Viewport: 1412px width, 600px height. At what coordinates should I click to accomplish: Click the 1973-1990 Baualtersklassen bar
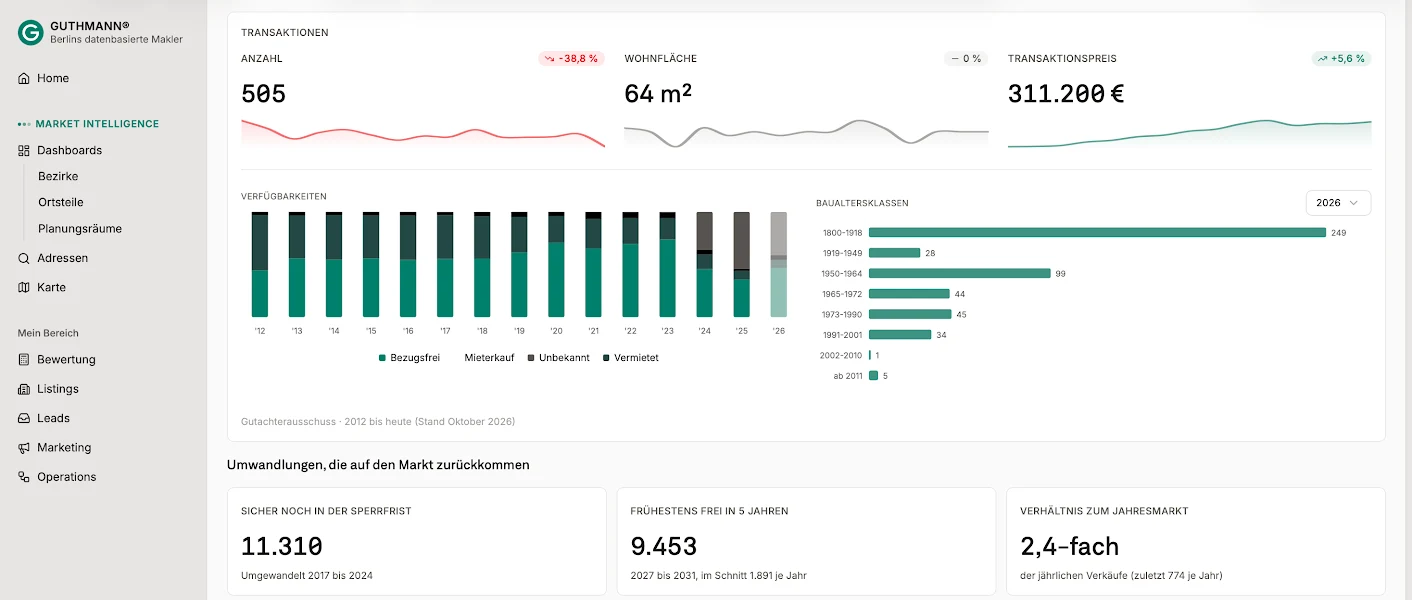[910, 314]
